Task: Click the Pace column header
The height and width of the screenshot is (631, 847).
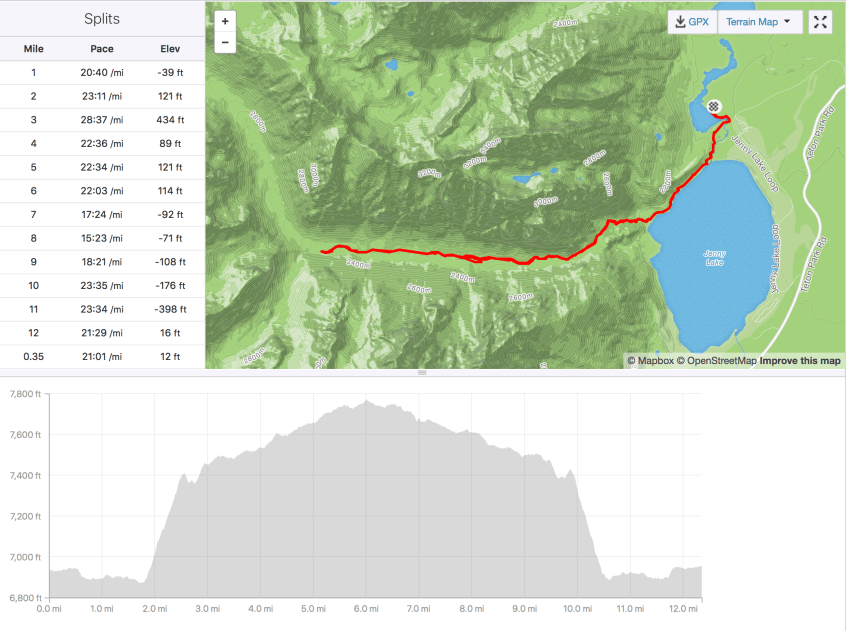Action: pyautogui.click(x=102, y=48)
